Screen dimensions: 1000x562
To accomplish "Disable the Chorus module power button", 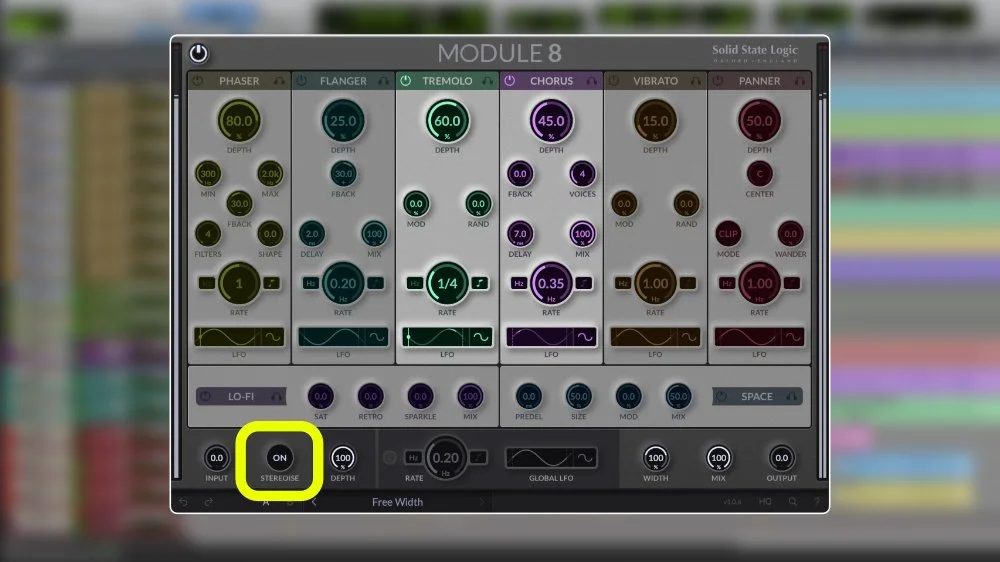I will point(510,81).
